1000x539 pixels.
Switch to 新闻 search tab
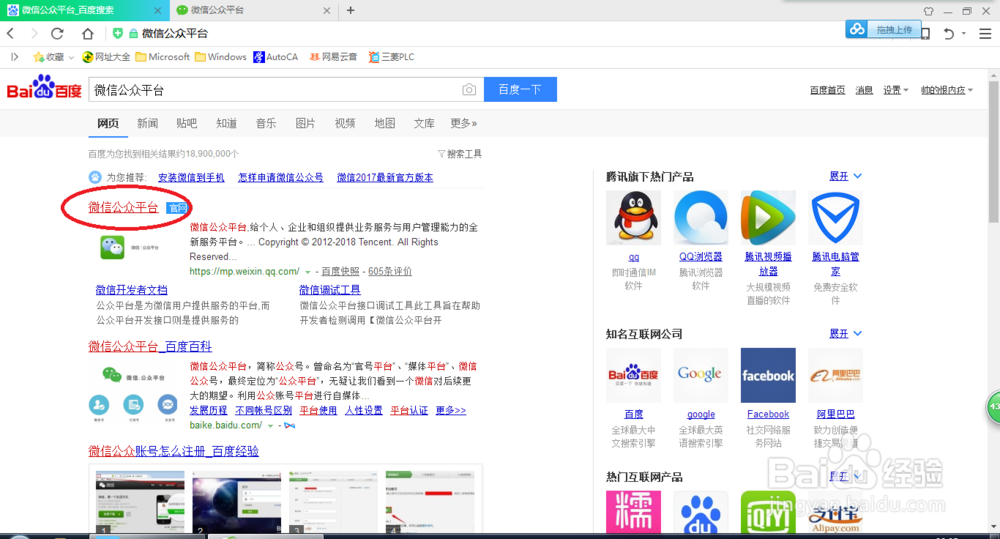147,123
